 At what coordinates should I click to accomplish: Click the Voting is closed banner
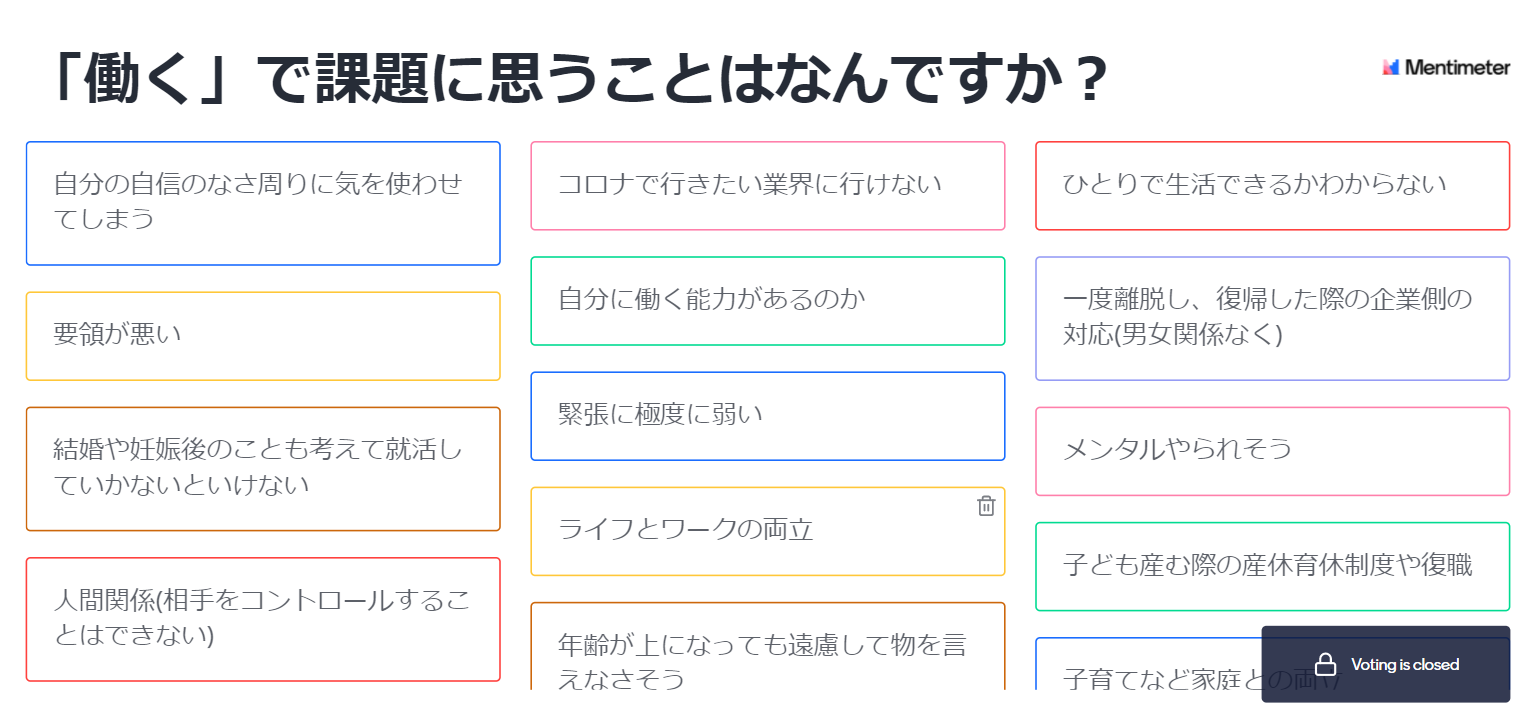click(x=1385, y=664)
